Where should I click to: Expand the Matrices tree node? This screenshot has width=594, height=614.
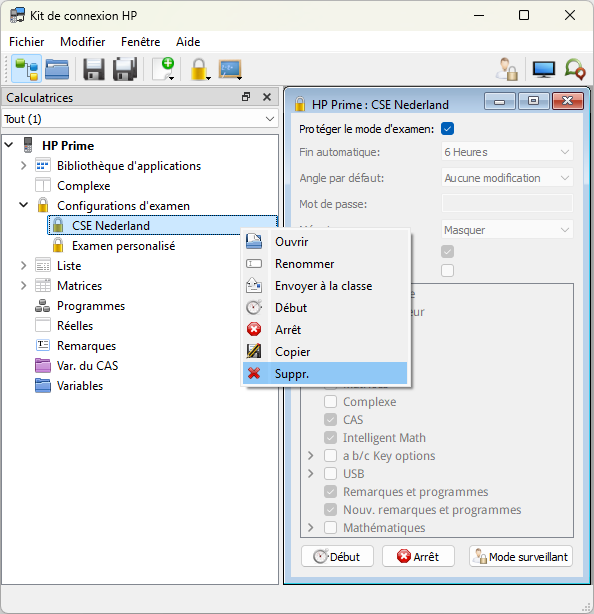(x=23, y=285)
